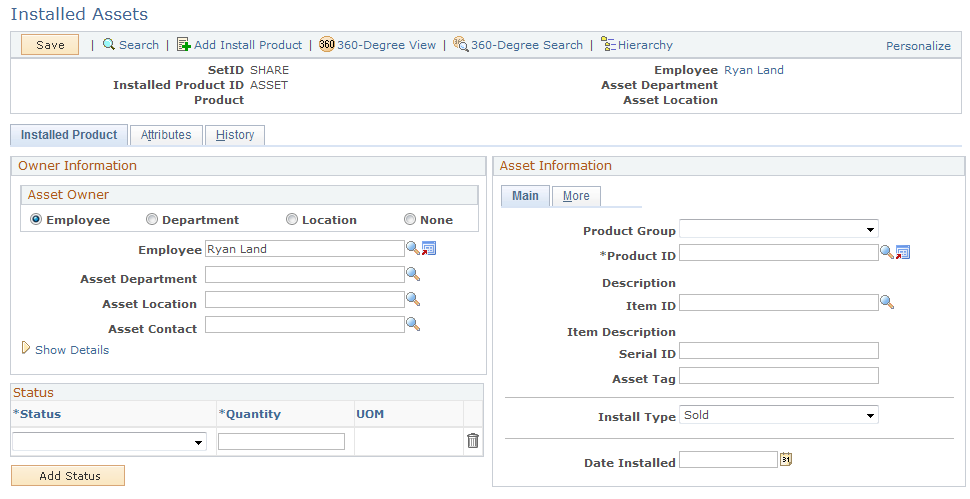The image size is (970, 499).
Task: Click the Item ID input field
Action: click(779, 302)
